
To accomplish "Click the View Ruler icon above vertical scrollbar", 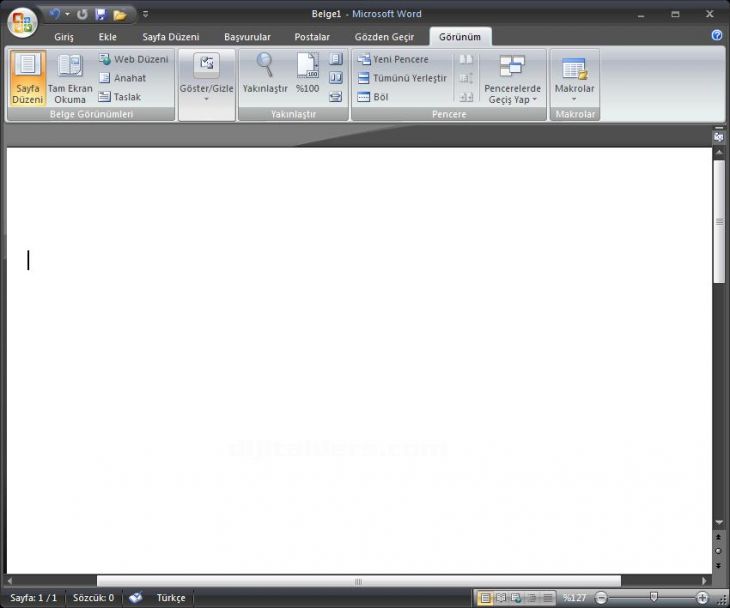I will click(719, 137).
